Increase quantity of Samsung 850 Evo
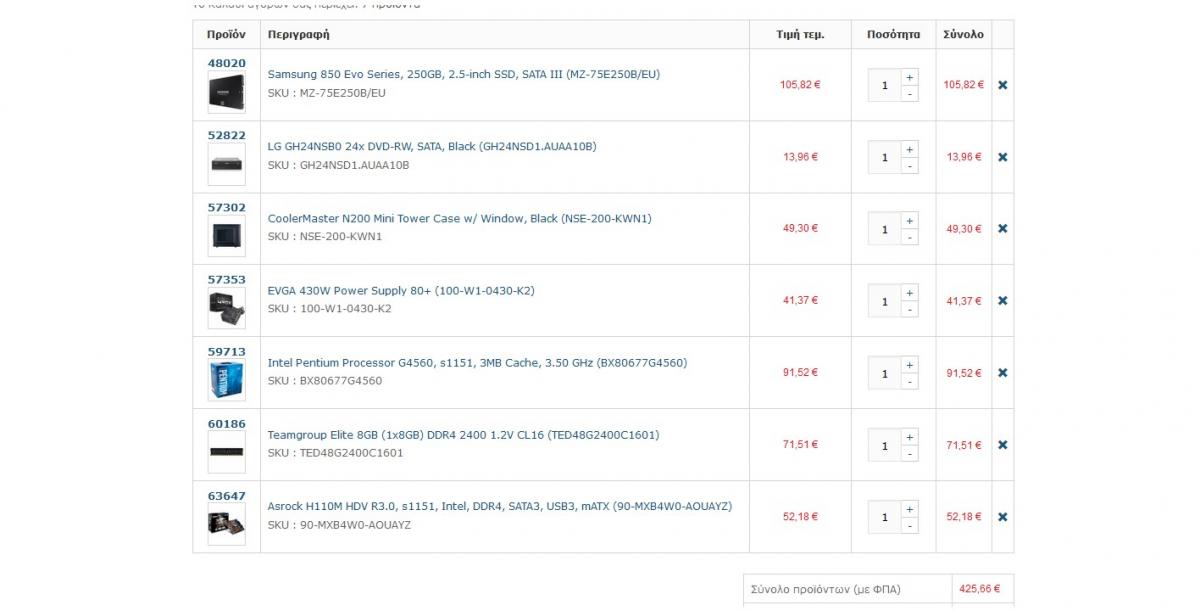The image size is (1200, 611). point(909,77)
